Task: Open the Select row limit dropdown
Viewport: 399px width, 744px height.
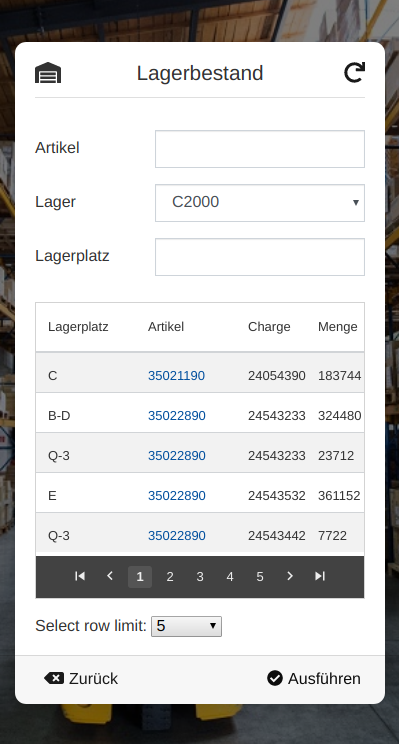Action: tap(186, 626)
